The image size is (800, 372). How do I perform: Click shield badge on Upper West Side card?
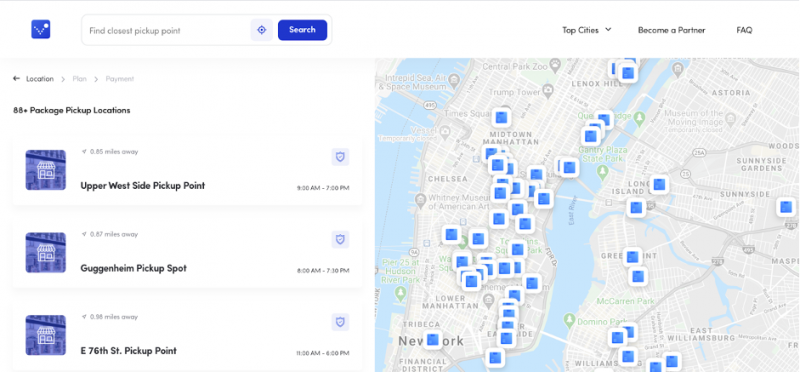point(340,157)
